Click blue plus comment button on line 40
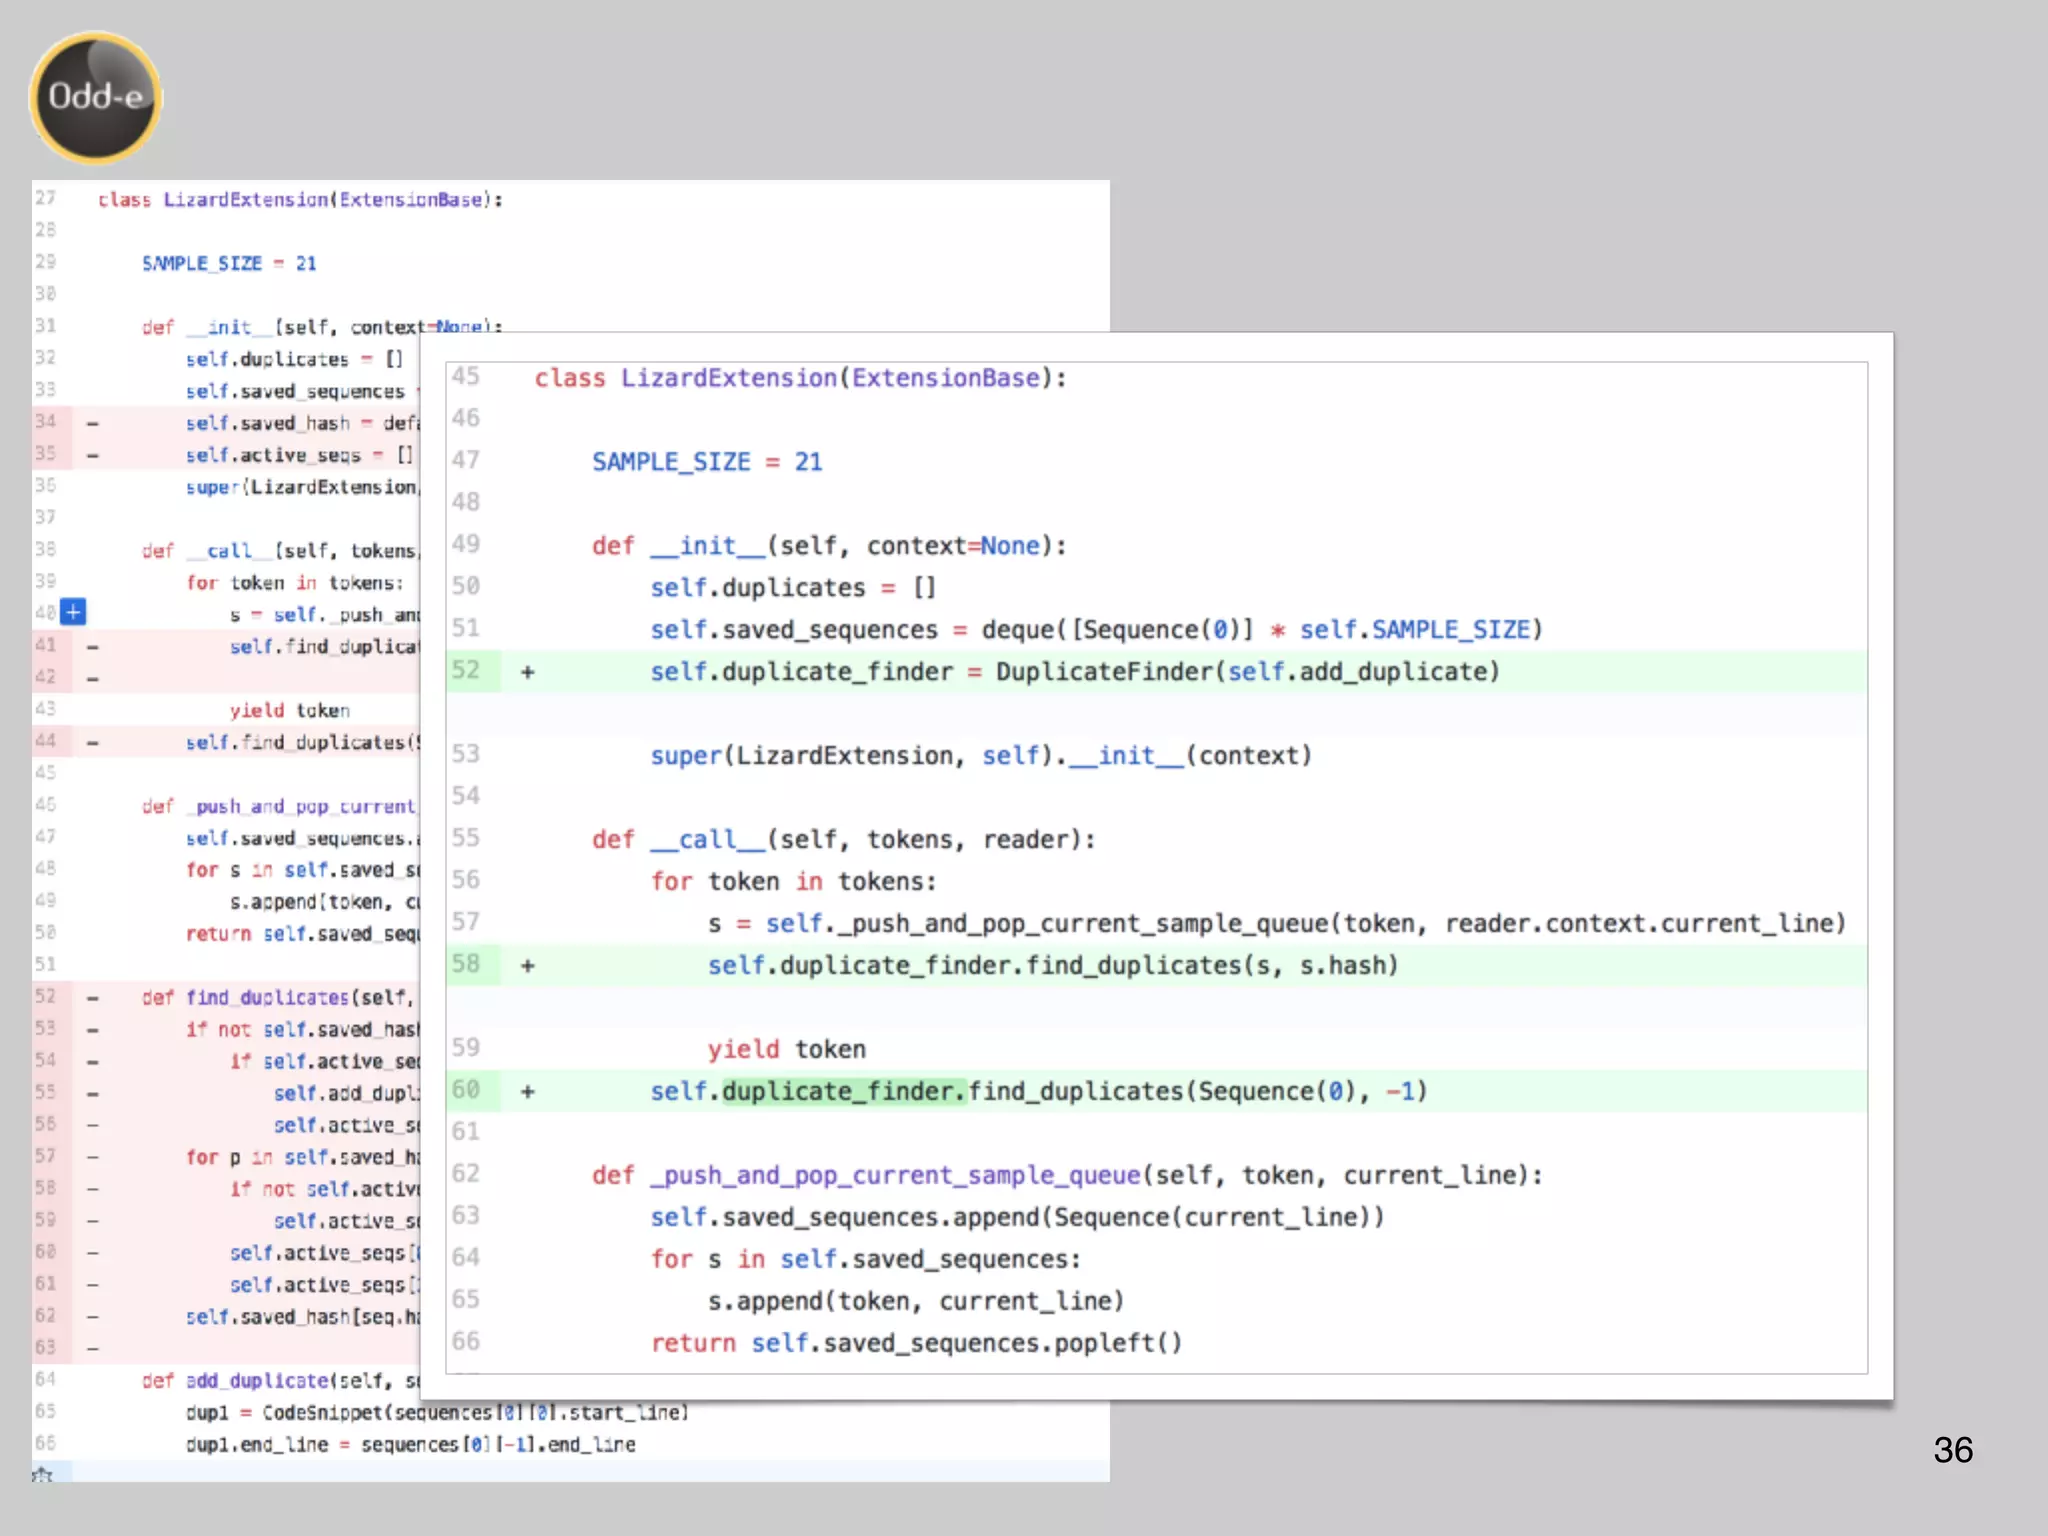Viewport: 2048px width, 1536px height. pyautogui.click(x=73, y=611)
